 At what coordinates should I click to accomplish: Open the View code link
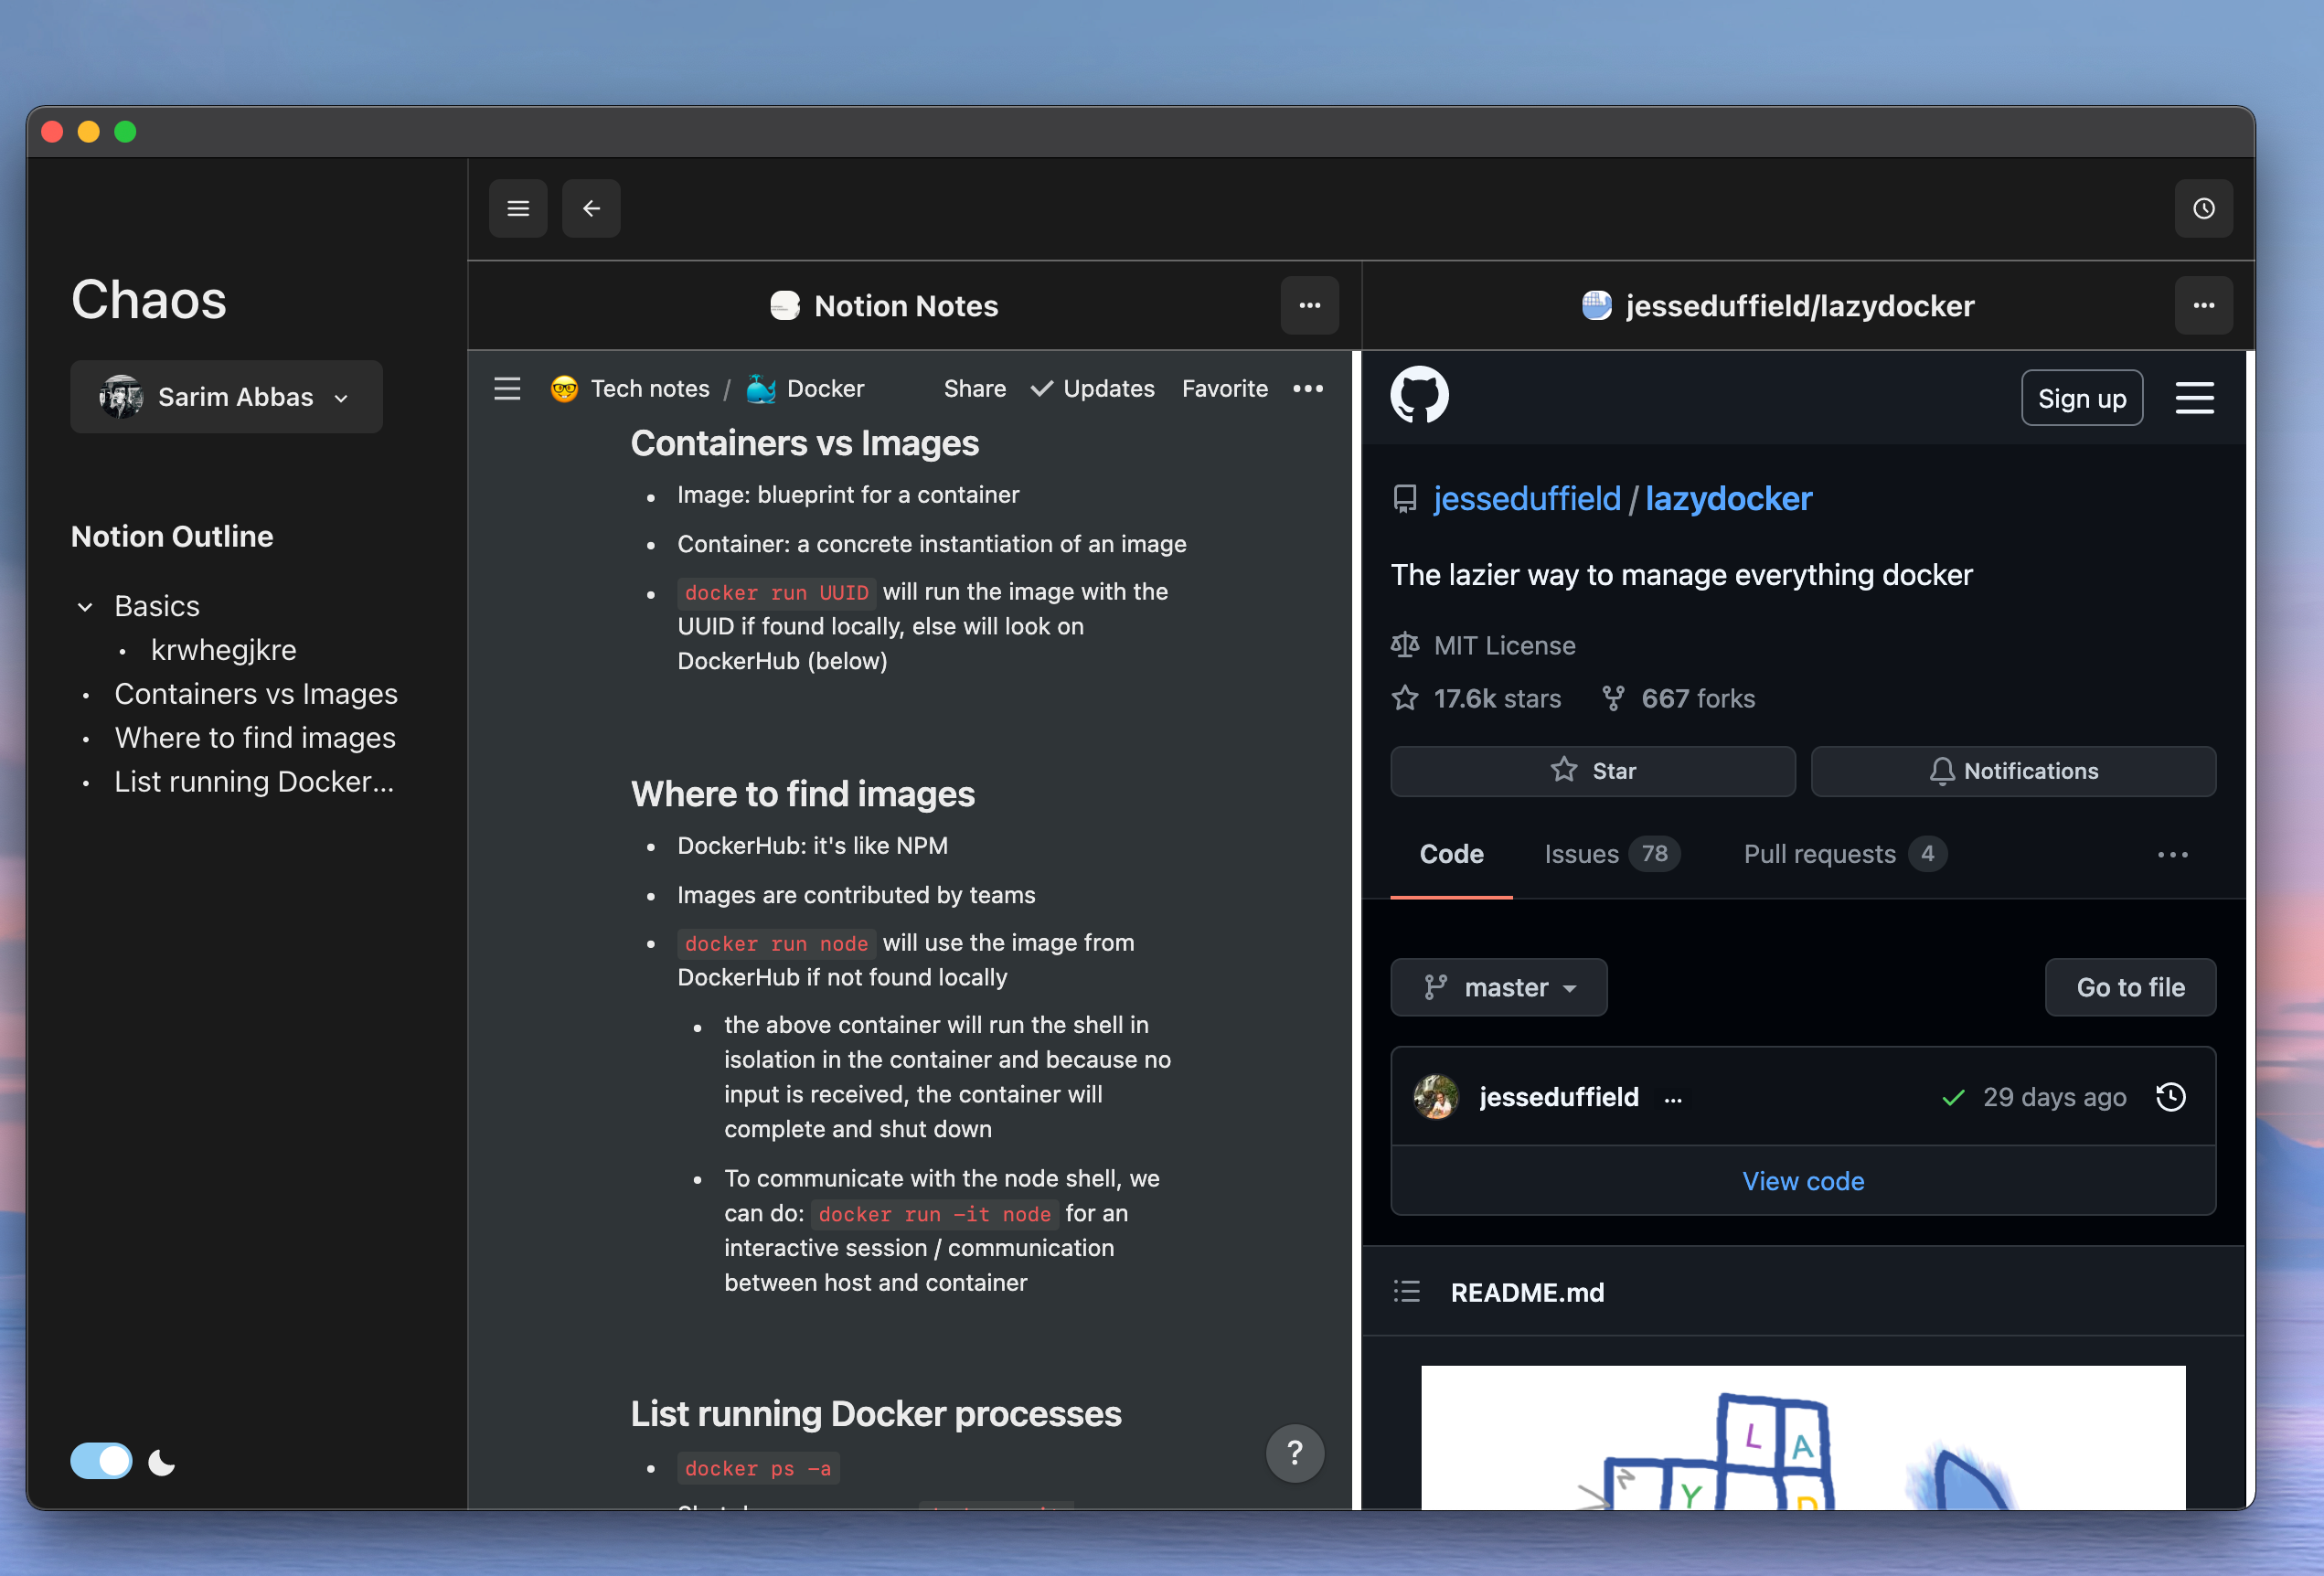click(x=1803, y=1181)
